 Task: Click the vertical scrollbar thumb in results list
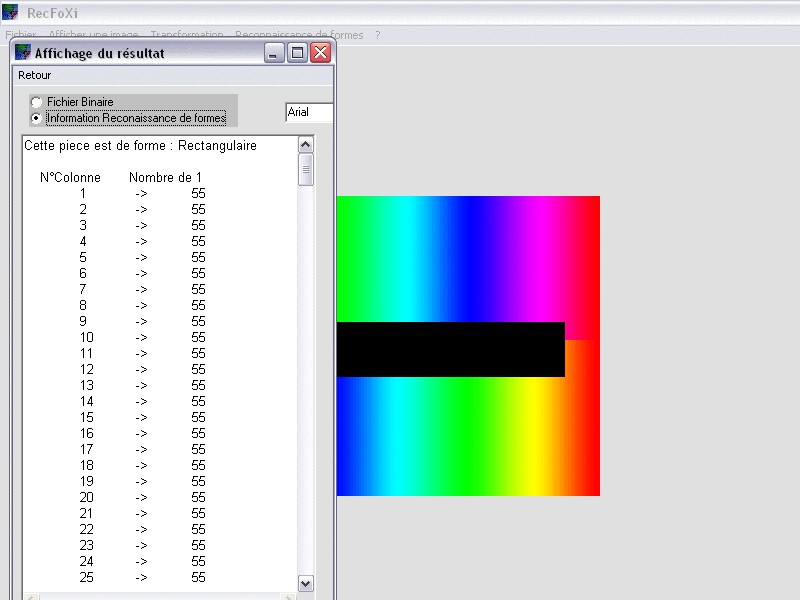coord(306,170)
